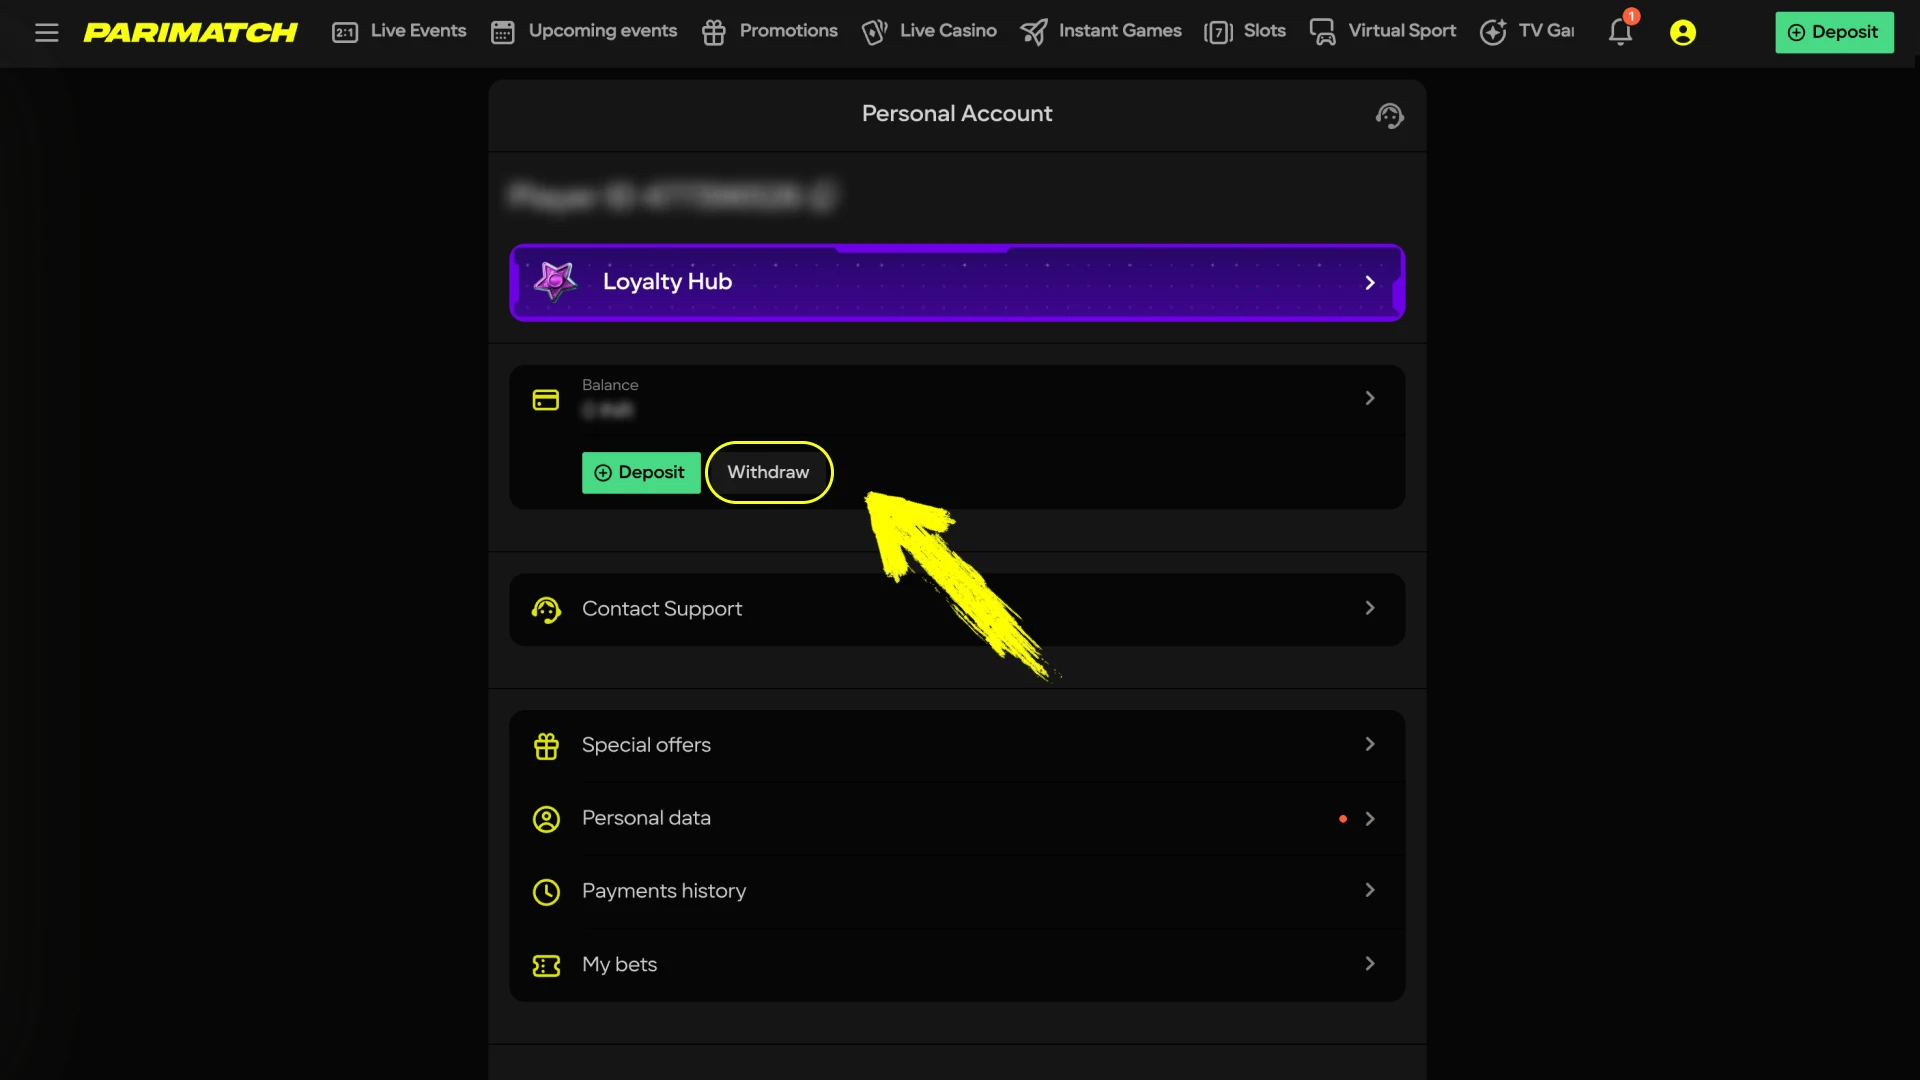Click the support headset icon in header
Screen dimensions: 1920x1080
[x=1389, y=116]
